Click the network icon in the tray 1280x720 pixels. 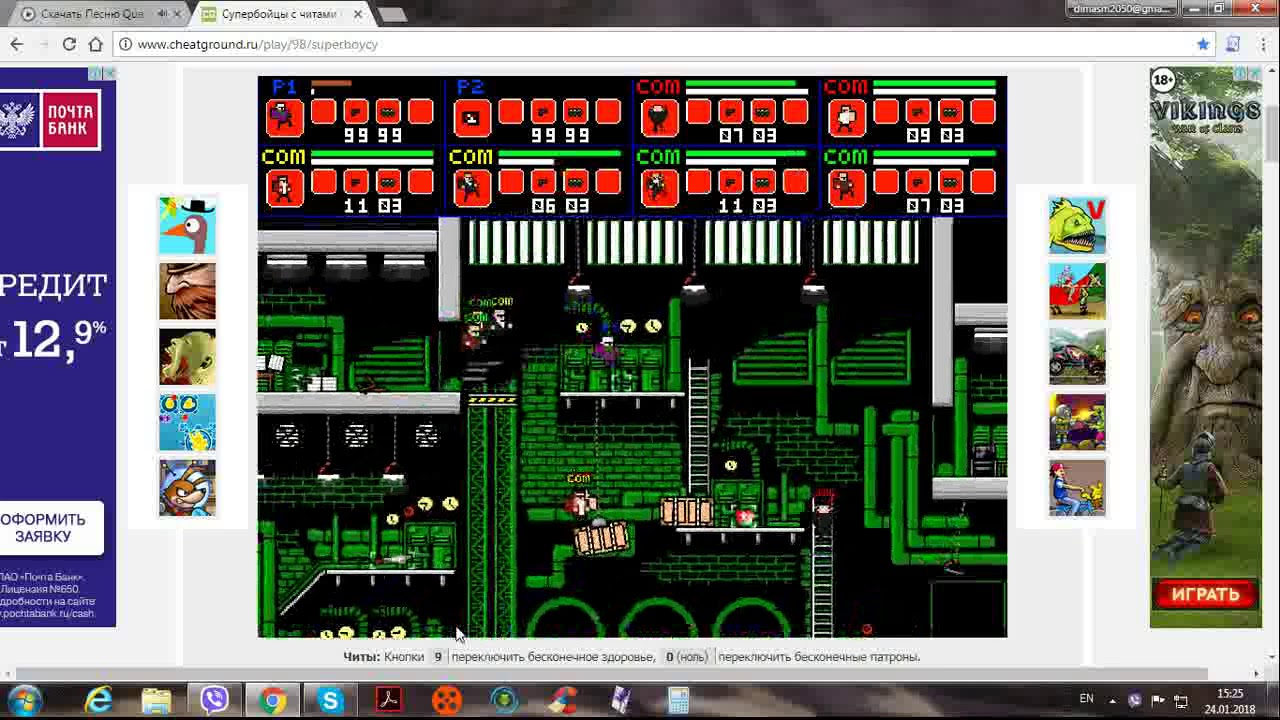(x=1180, y=700)
